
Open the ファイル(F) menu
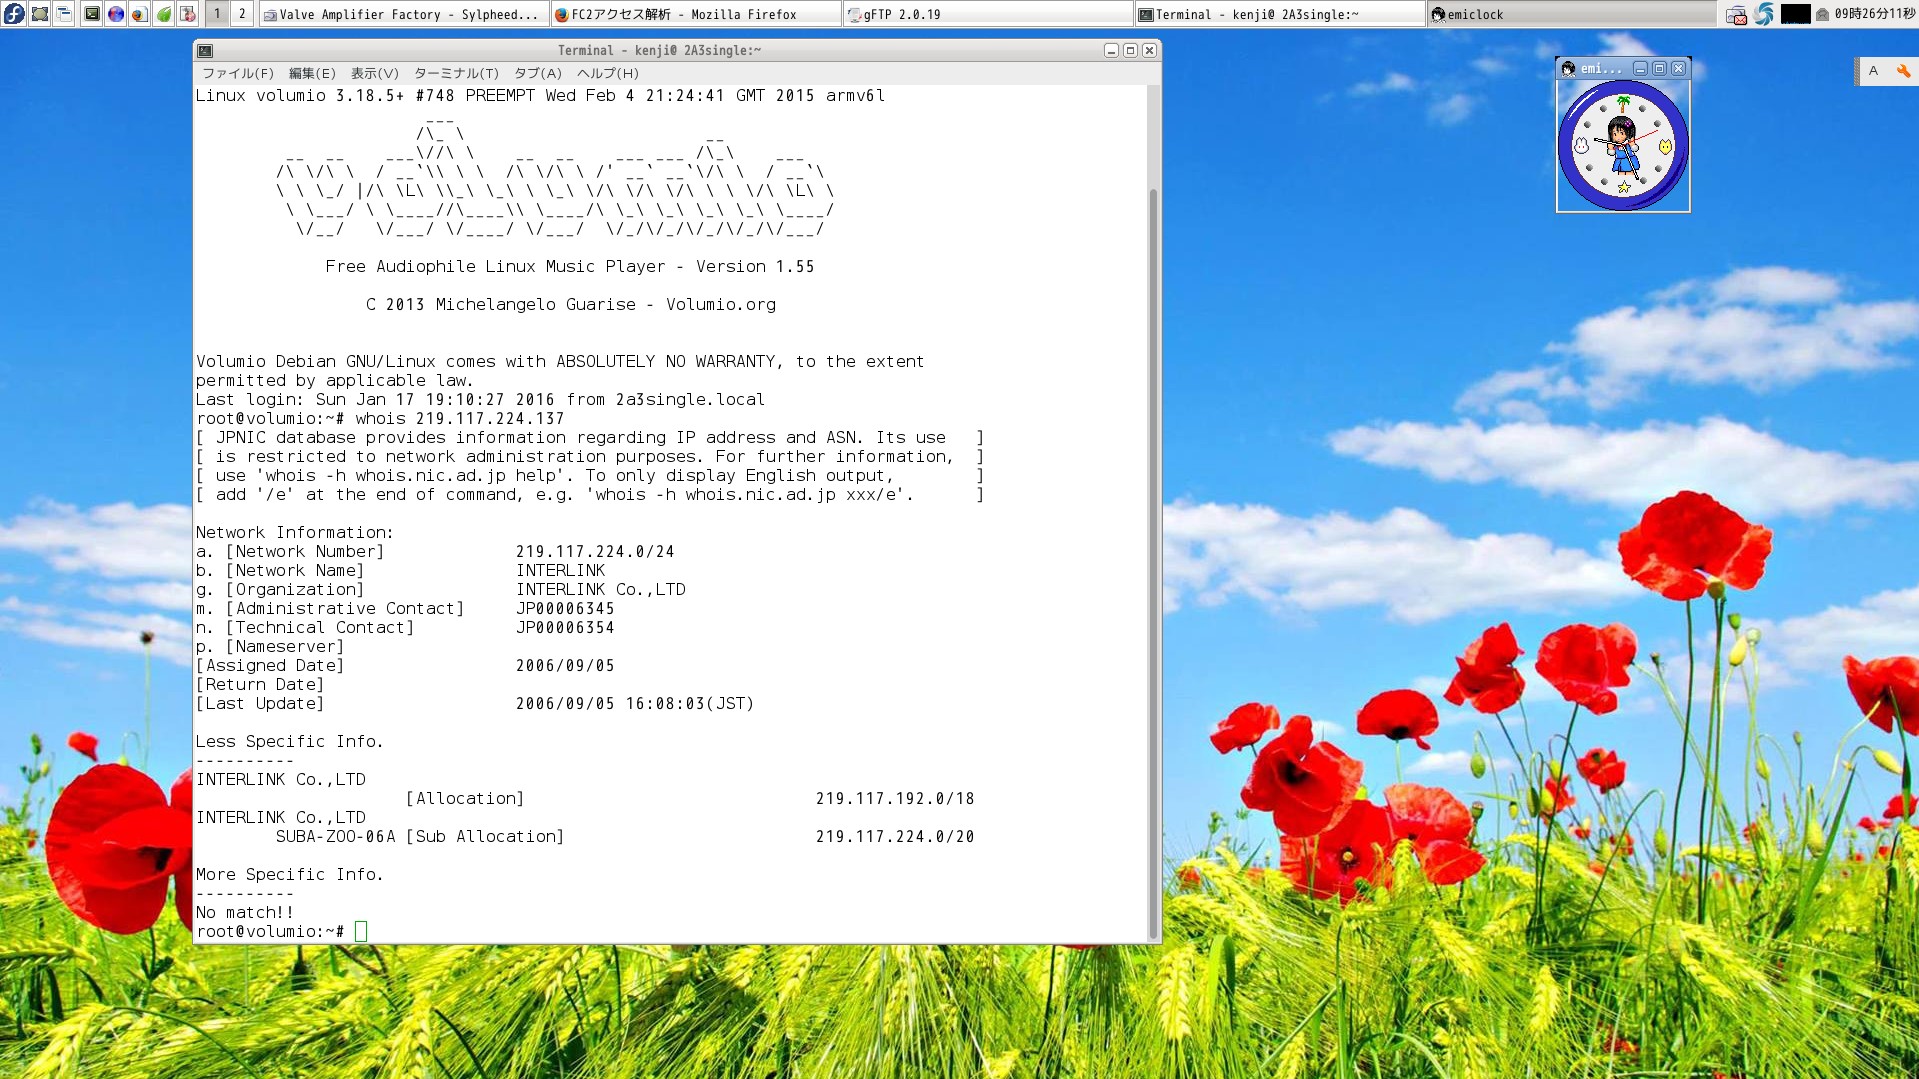(238, 73)
